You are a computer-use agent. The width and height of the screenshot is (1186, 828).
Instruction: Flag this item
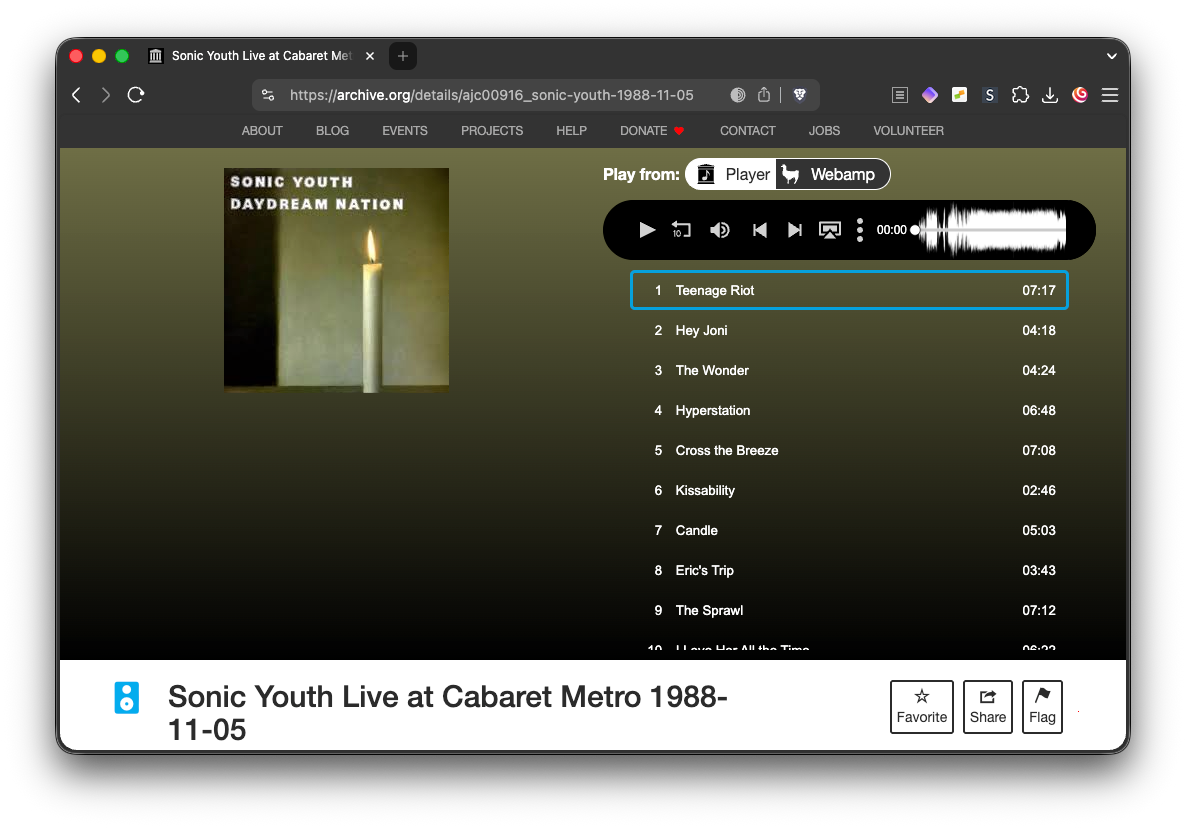coord(1042,707)
